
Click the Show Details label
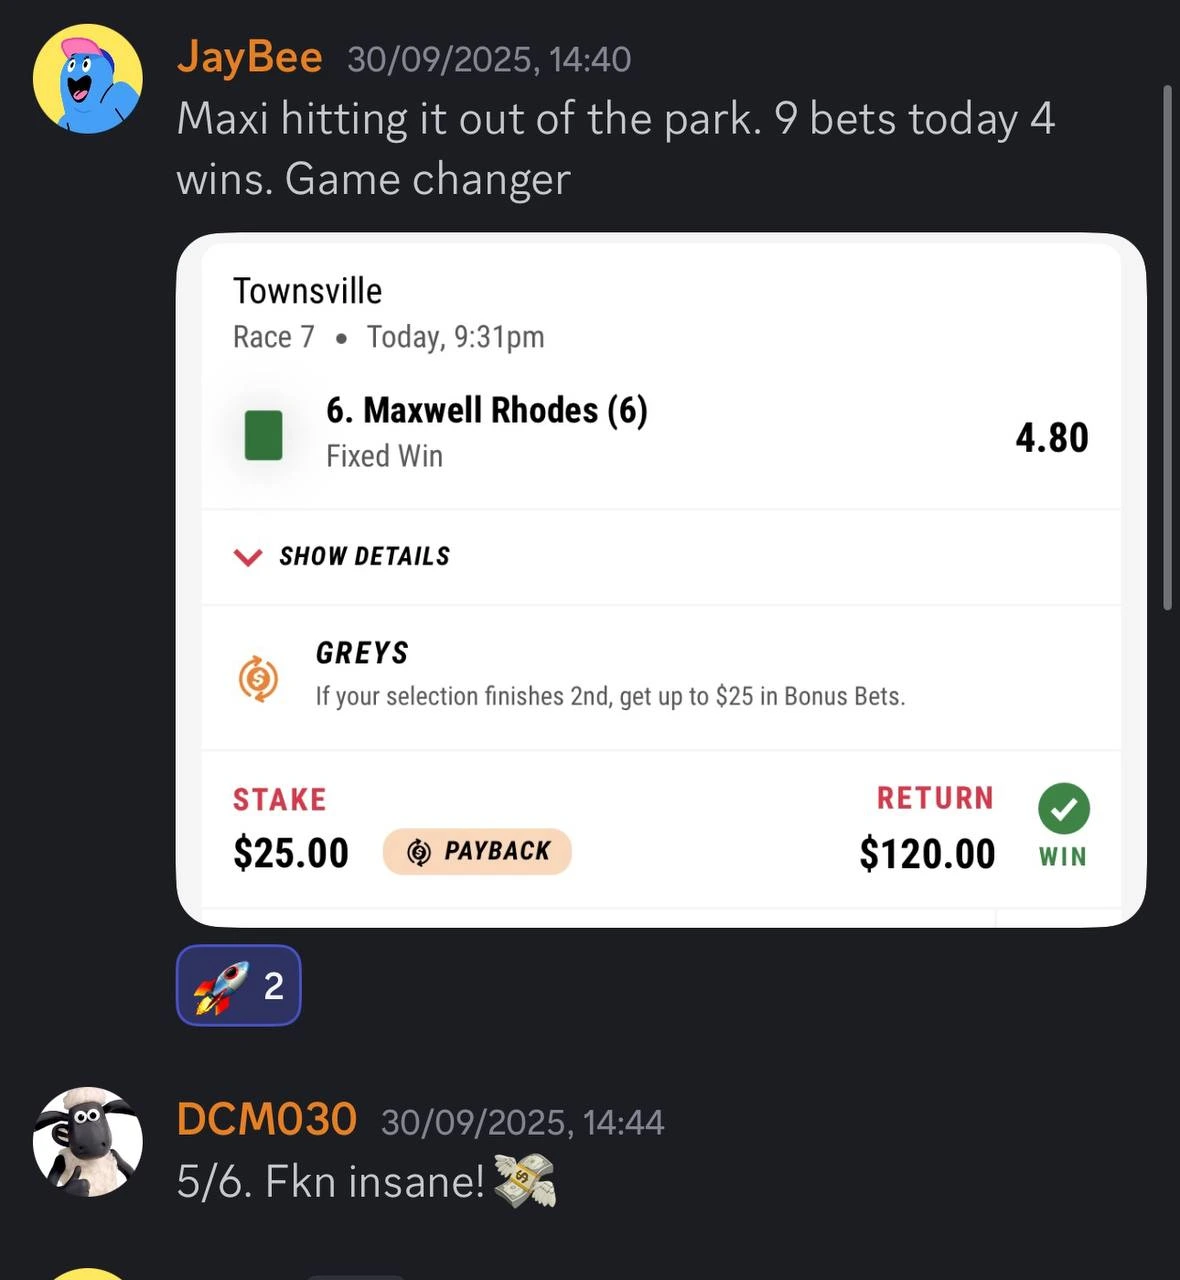[364, 556]
